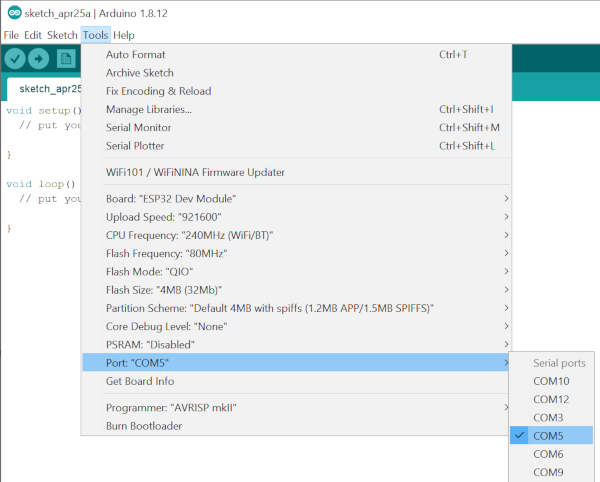Viewport: 600px width, 482px height.
Task: Pick COM12 in the port submenu
Action: 551,399
